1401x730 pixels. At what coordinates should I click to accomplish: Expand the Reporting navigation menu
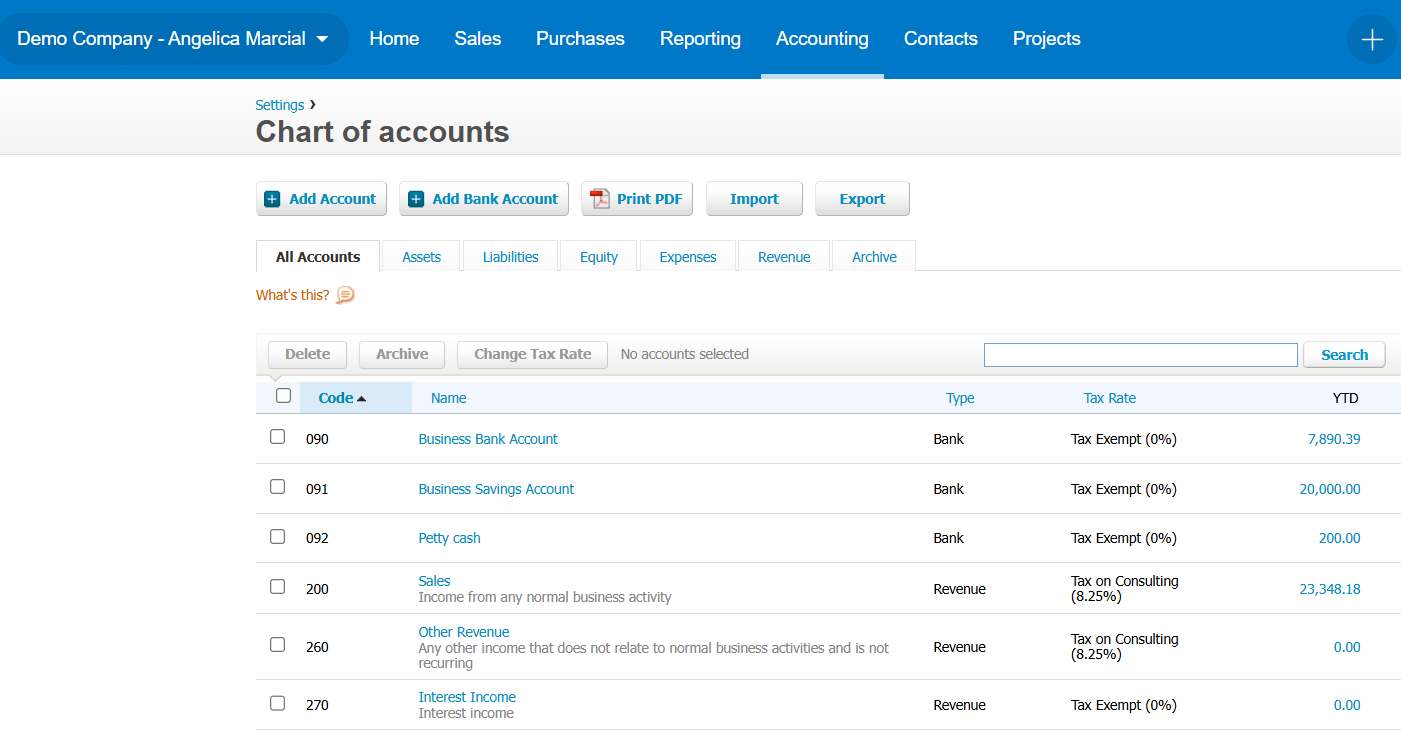700,39
